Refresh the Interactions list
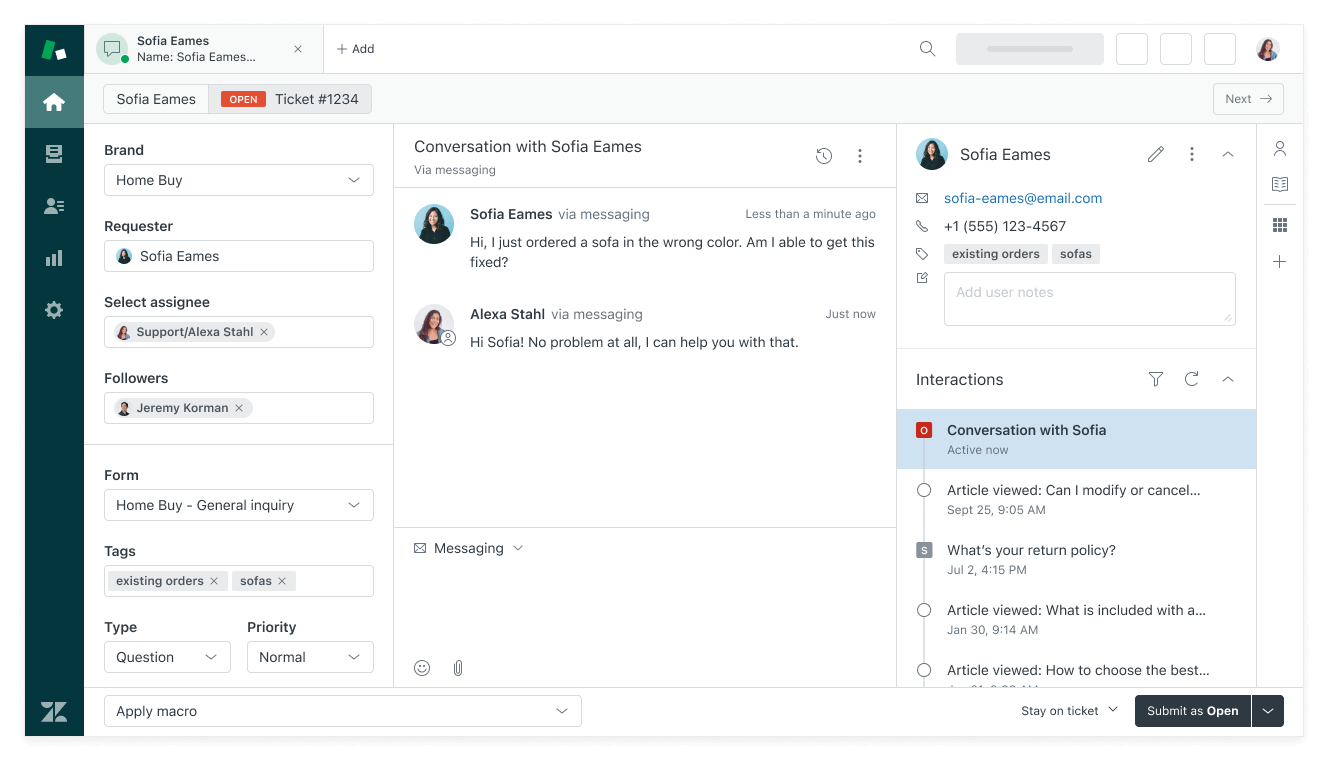 pyautogui.click(x=1190, y=379)
